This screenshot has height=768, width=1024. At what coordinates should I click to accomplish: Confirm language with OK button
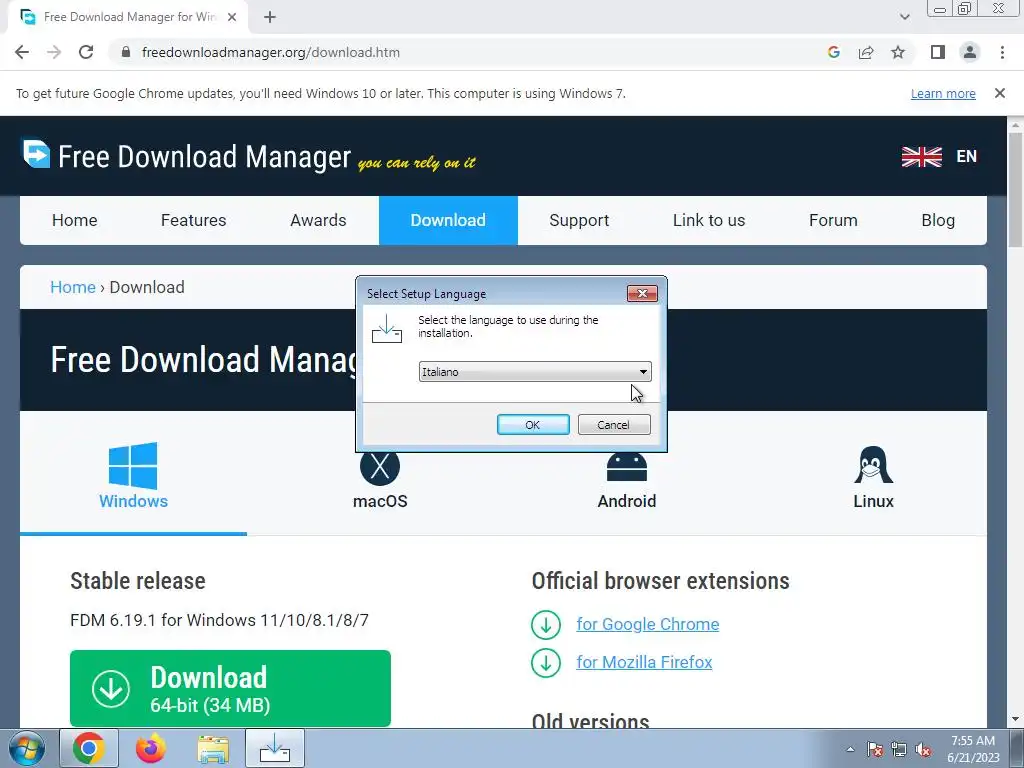533,424
